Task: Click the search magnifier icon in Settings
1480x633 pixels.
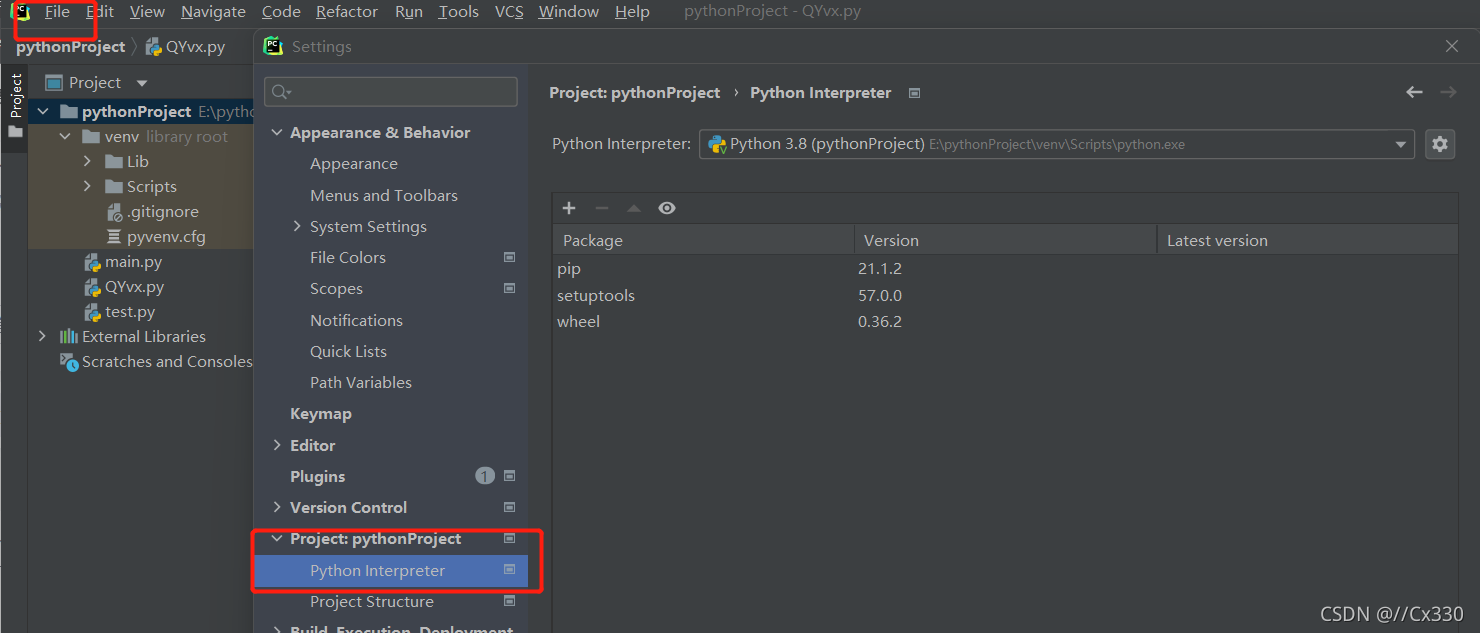Action: click(281, 92)
